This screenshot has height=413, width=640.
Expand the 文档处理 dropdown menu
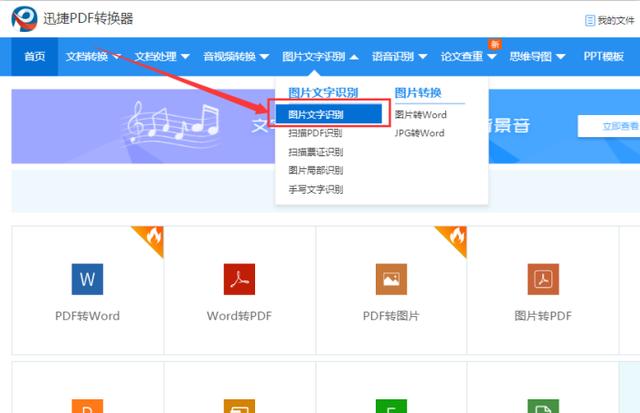(162, 57)
